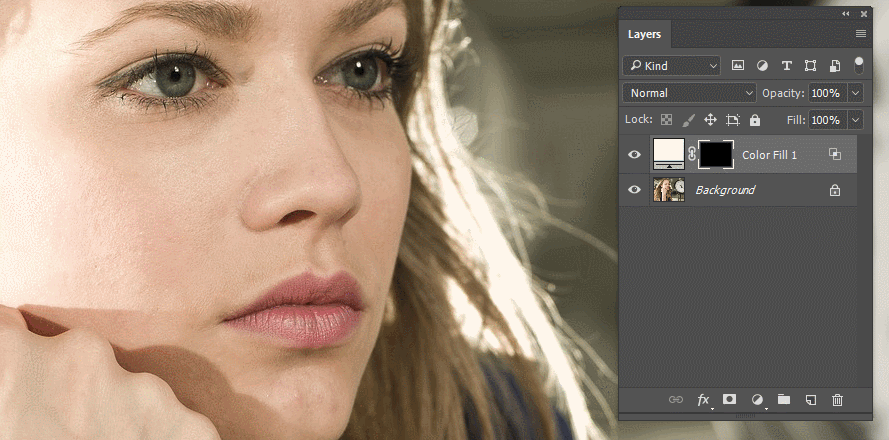Hide the Background layer

(634, 189)
